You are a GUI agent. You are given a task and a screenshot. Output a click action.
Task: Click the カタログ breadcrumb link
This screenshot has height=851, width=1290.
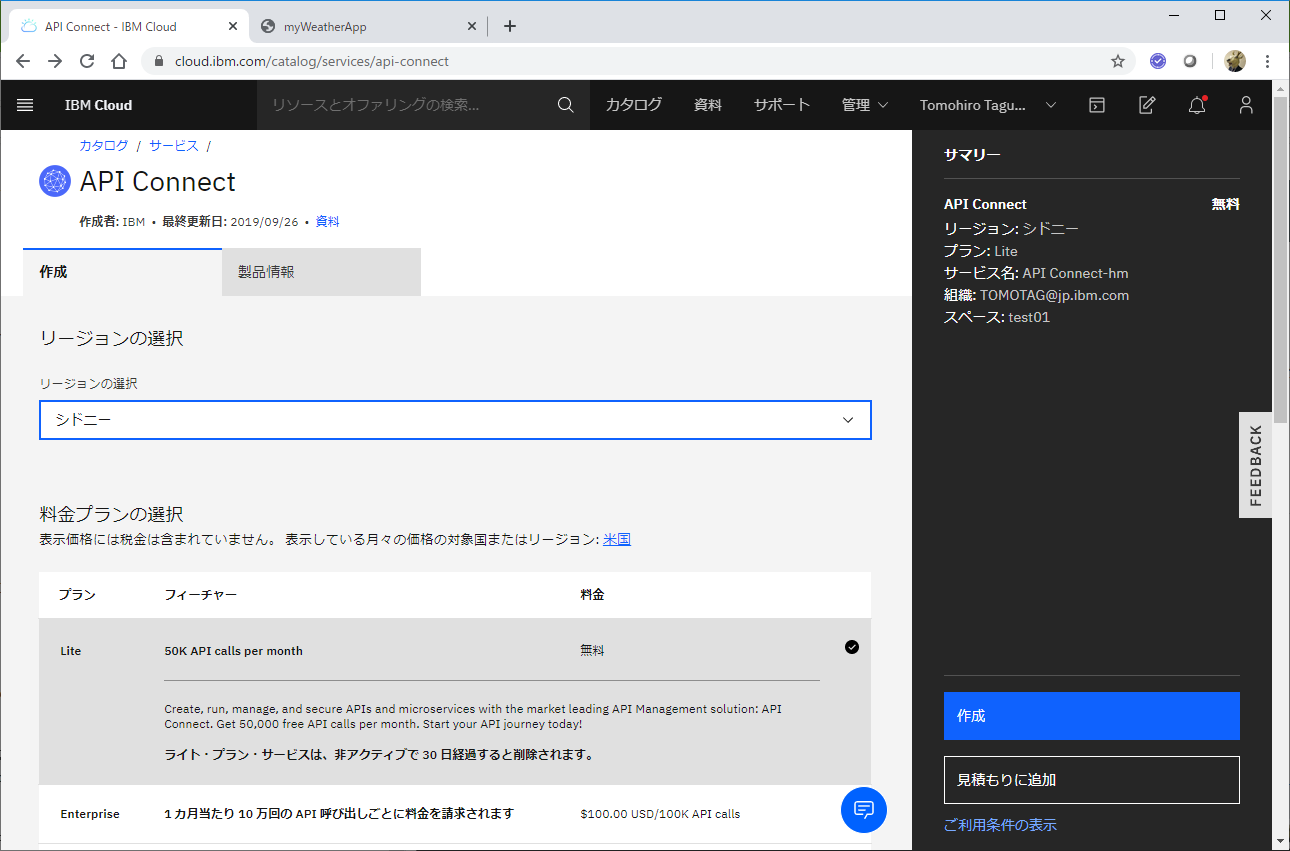[x=104, y=145]
